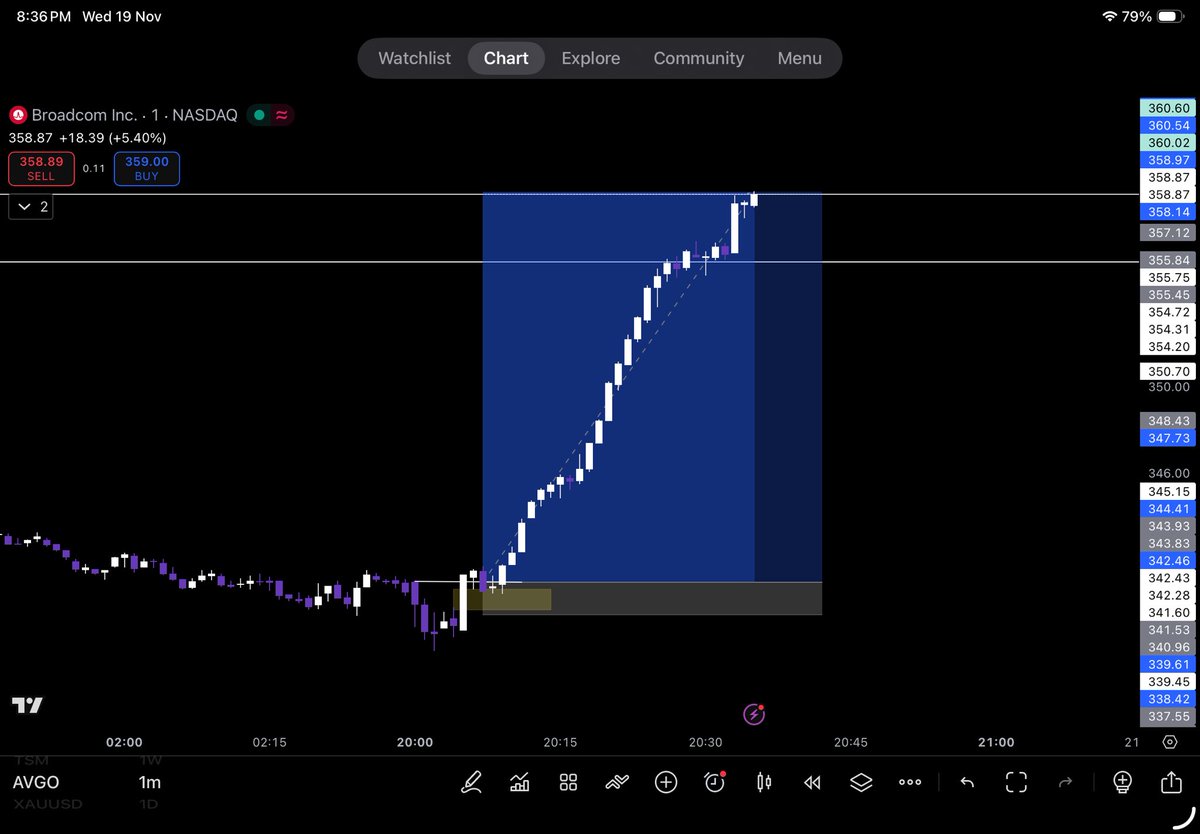Open the object tree layers icon
Screen dimensions: 1200x834
[861, 782]
